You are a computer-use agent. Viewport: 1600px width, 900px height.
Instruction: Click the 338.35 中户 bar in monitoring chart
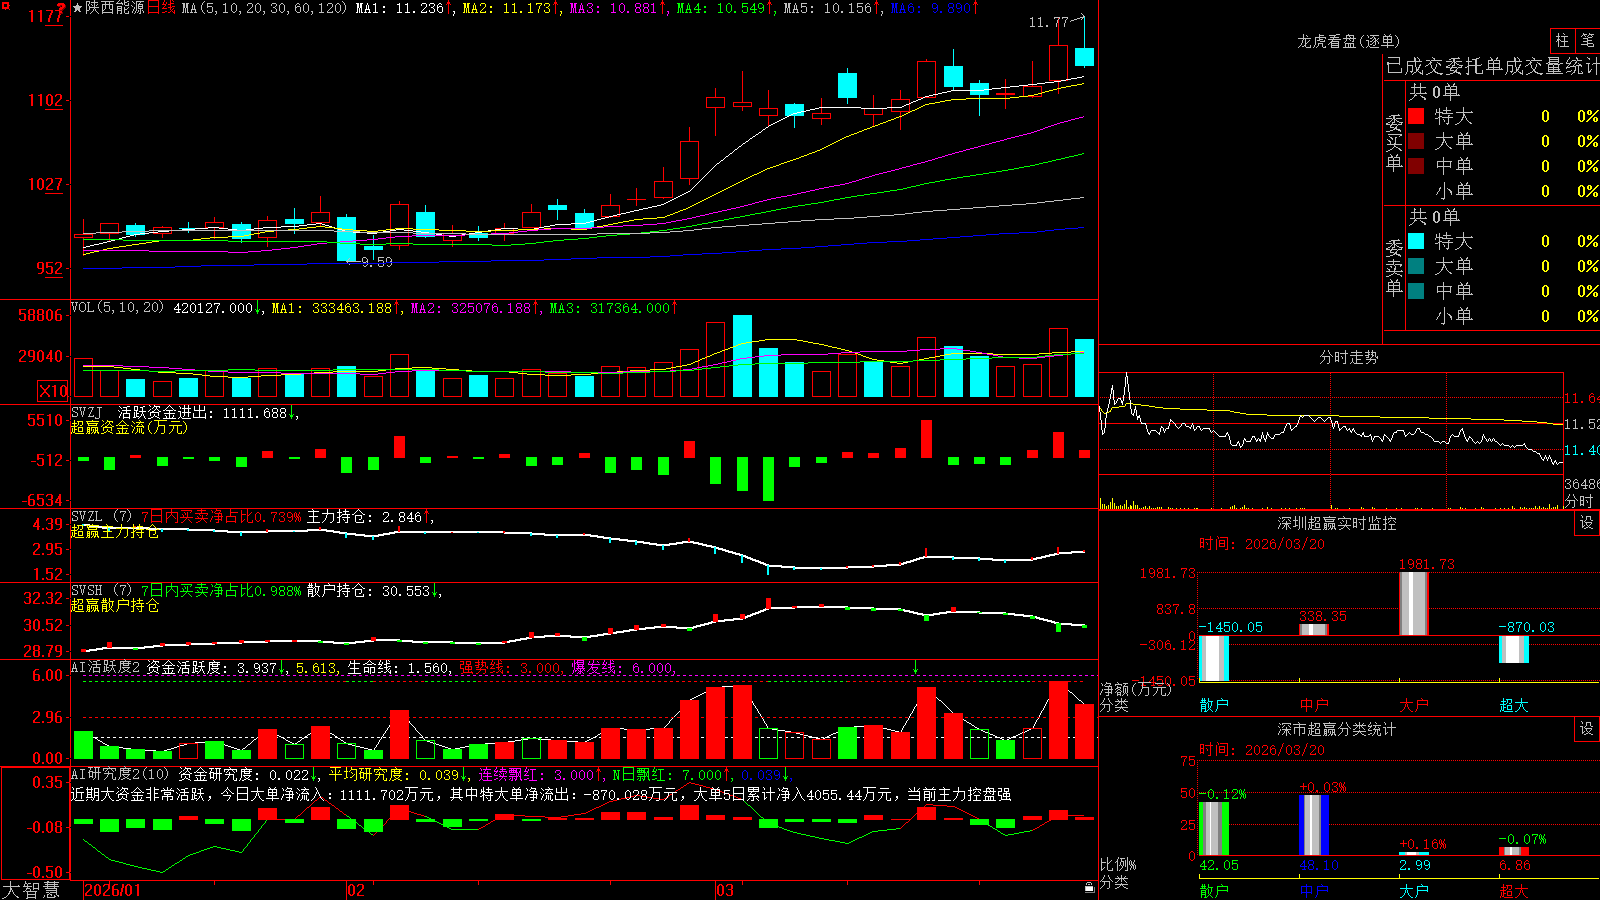(x=1314, y=629)
